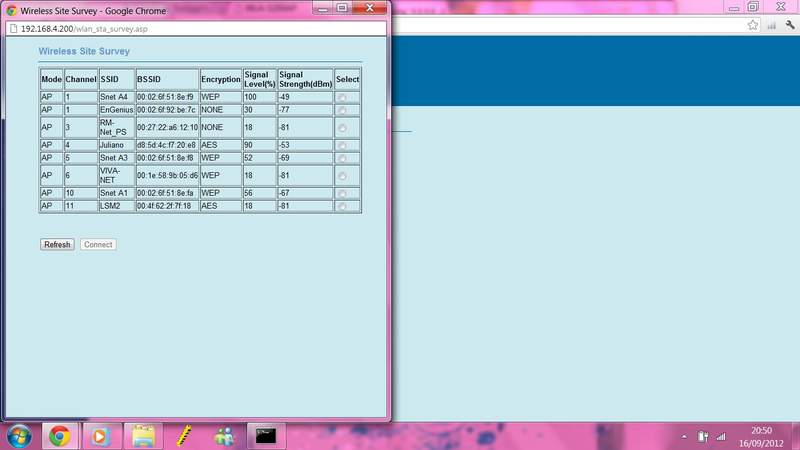This screenshot has width=800, height=450.
Task: Open Windows Live Messenger on taskbar
Action: coord(224,436)
